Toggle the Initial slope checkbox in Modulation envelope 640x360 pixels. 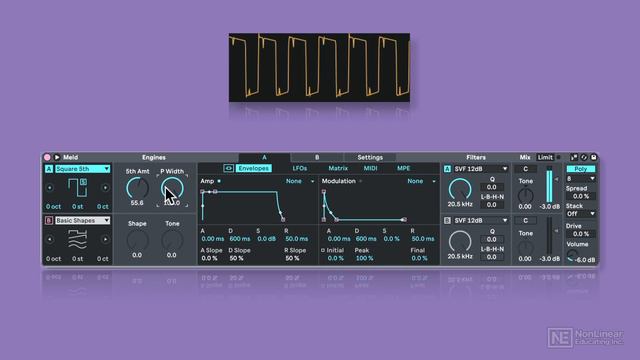coord(323,250)
